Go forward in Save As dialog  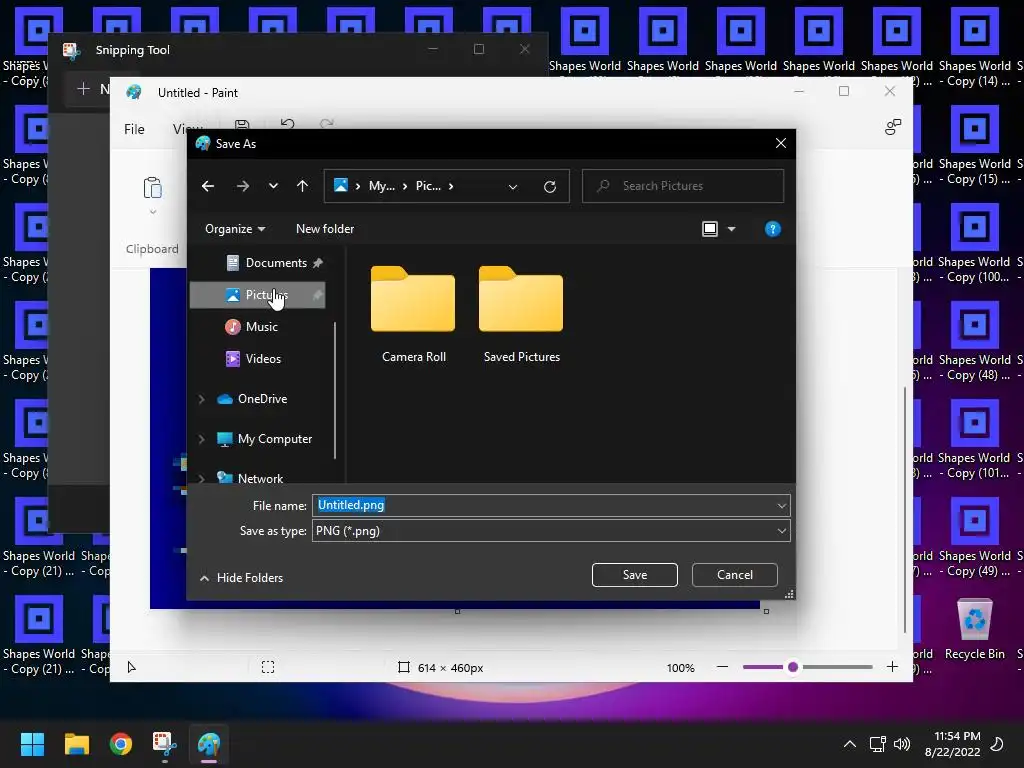(x=243, y=186)
